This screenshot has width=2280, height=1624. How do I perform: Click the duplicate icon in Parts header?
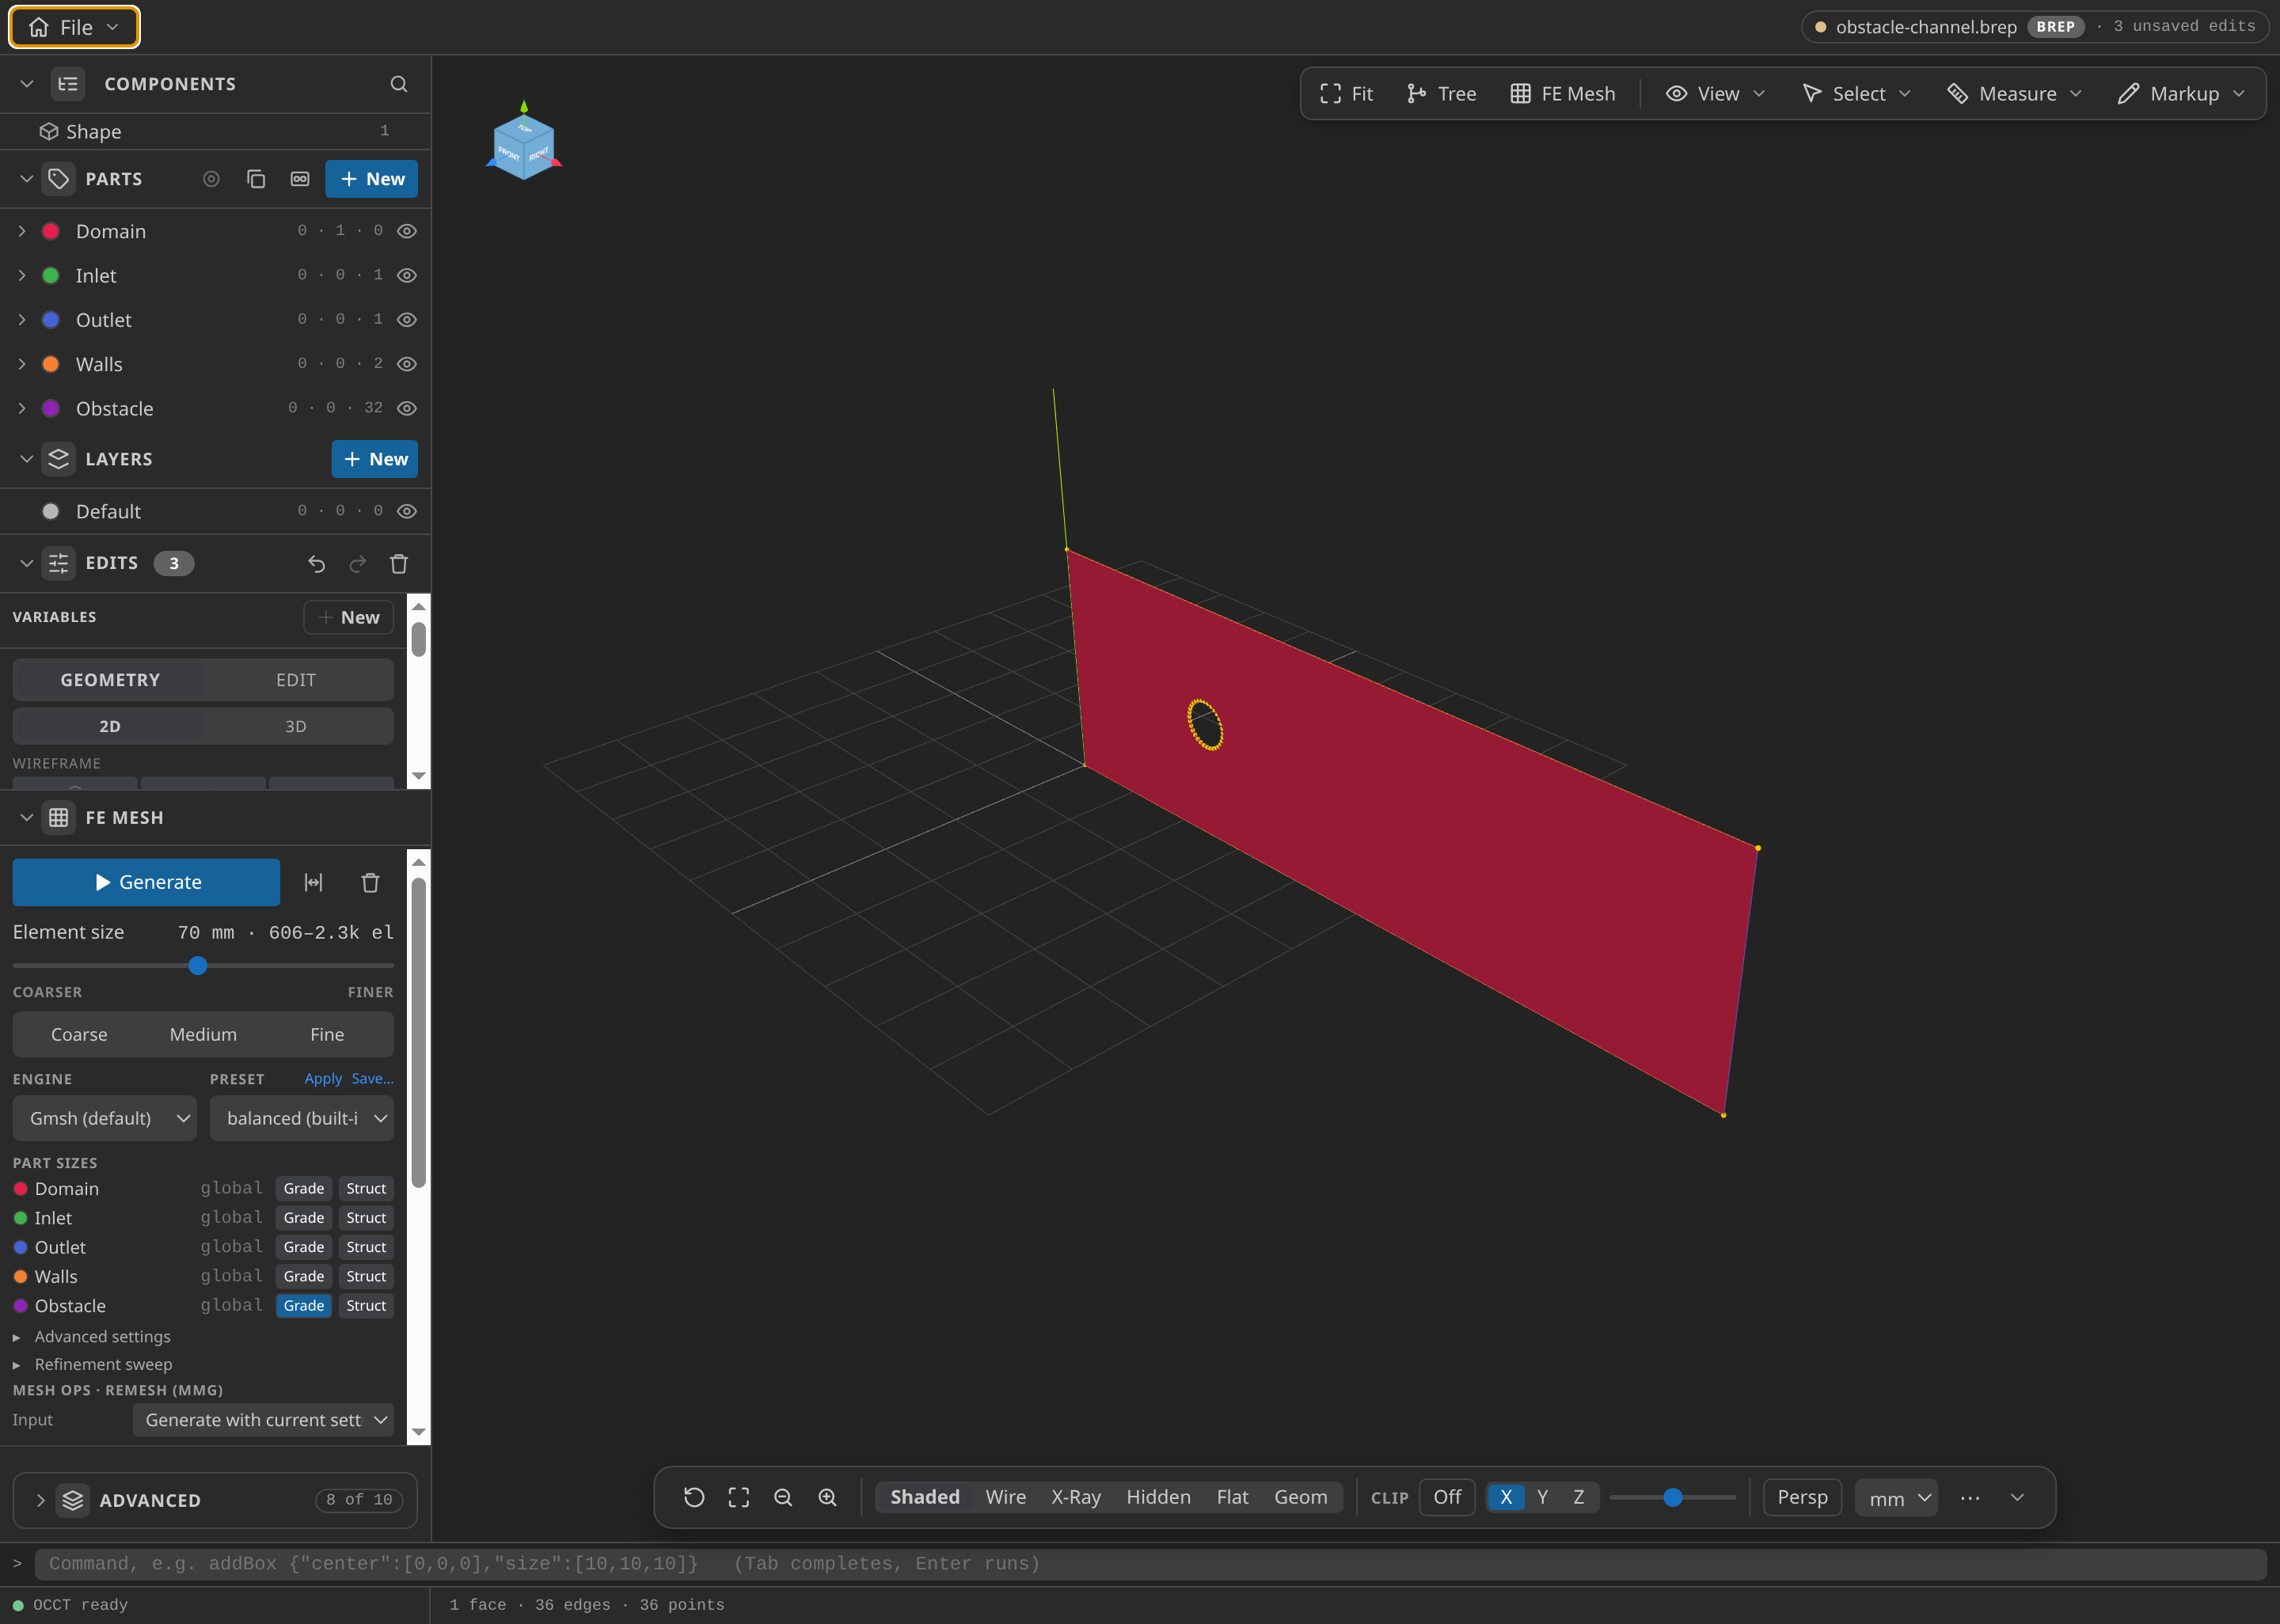coord(256,179)
